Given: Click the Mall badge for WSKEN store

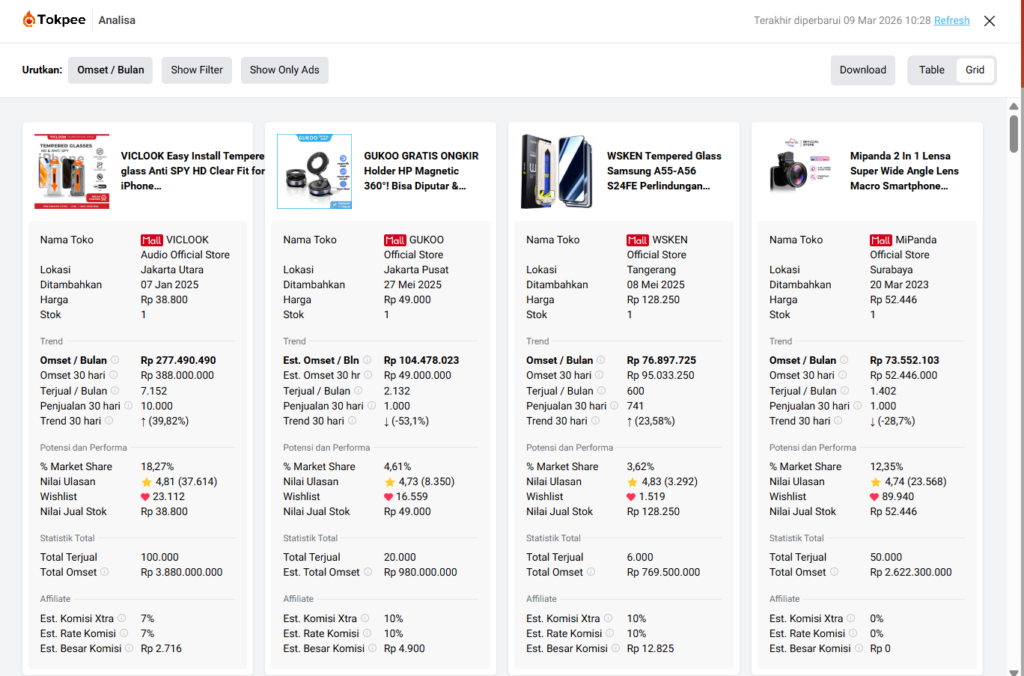Looking at the screenshot, I should 637,240.
